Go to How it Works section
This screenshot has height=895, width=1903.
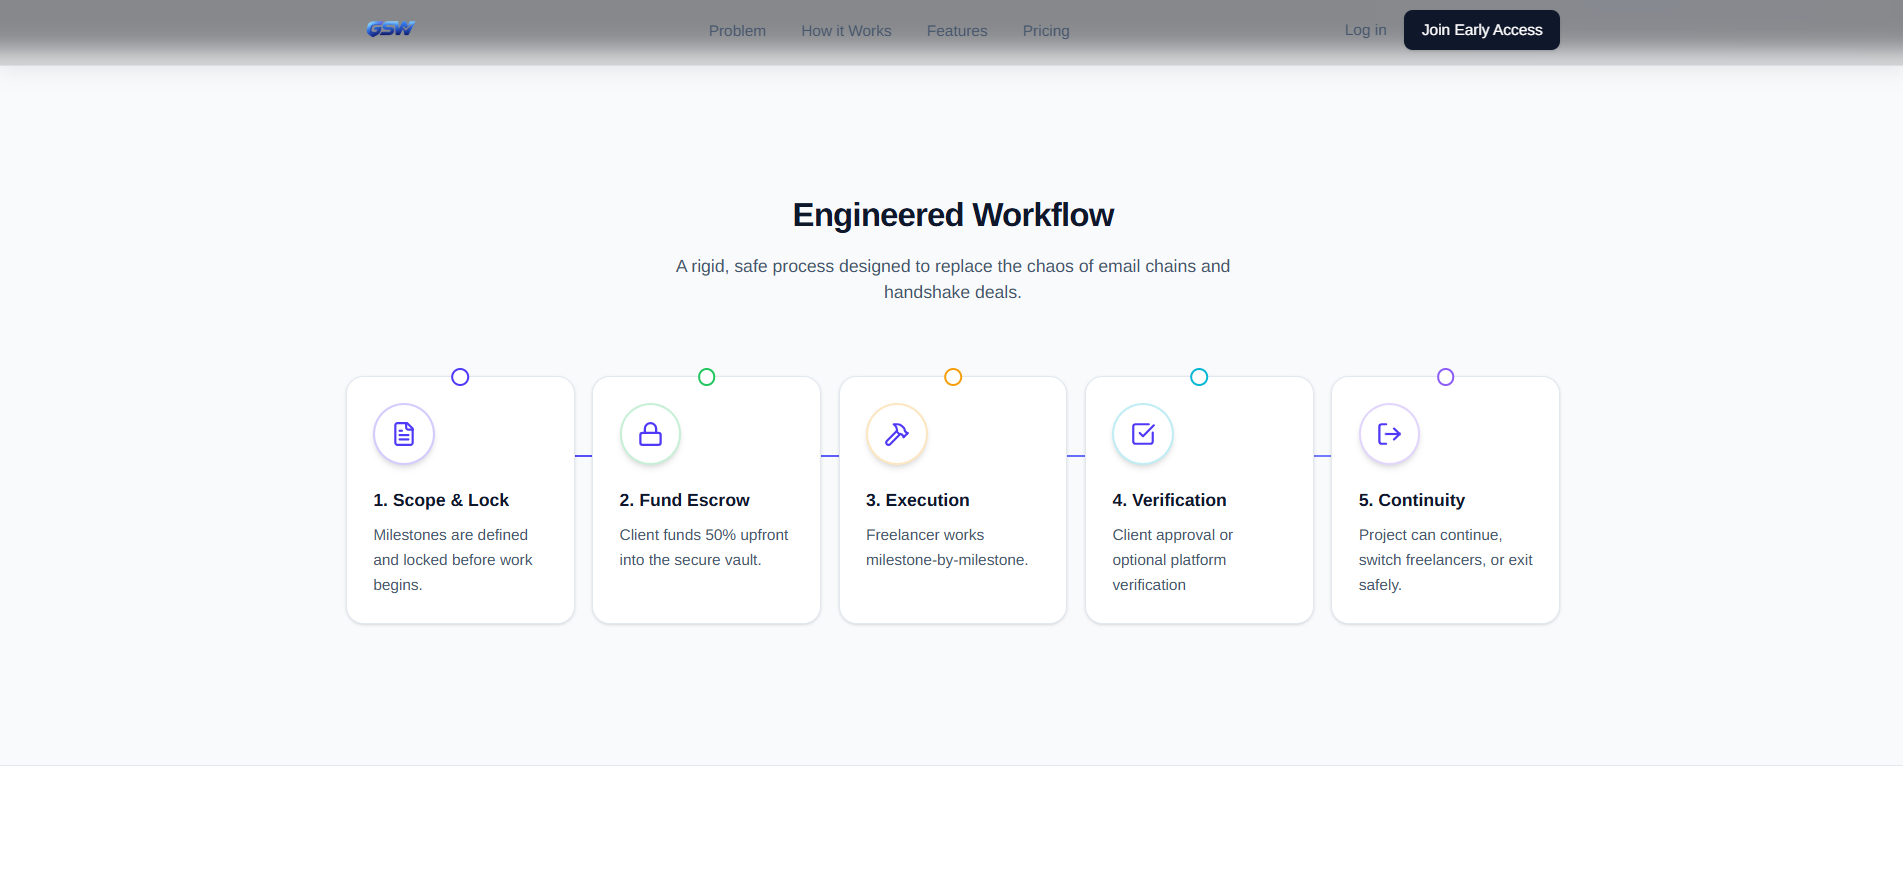(x=846, y=31)
